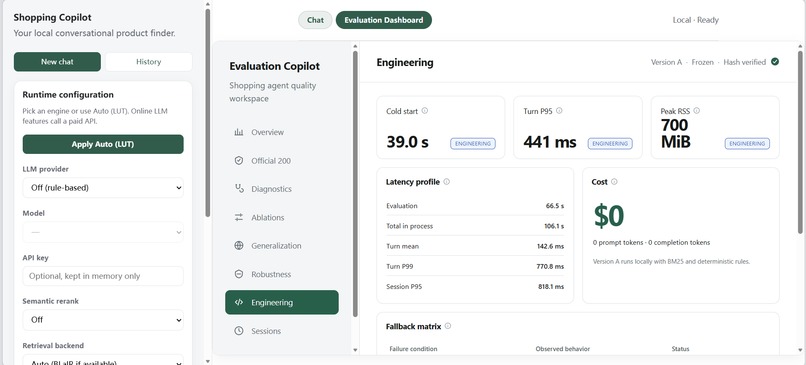This screenshot has width=806, height=365.
Task: Open the LLM provider dropdown
Action: tap(103, 188)
